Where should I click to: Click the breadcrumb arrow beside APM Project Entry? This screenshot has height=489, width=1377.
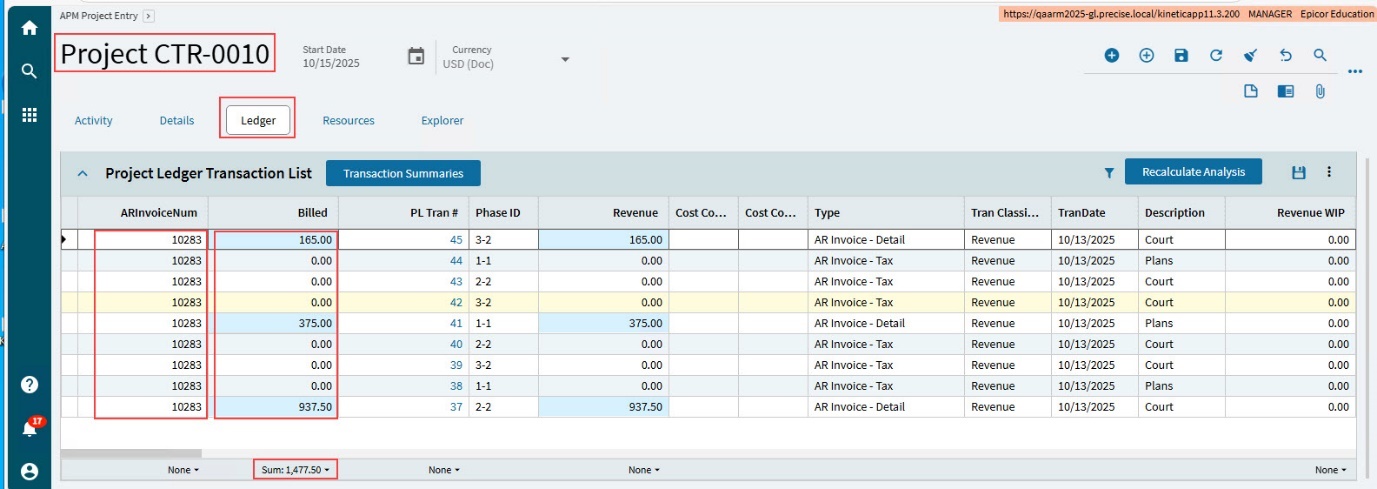pyautogui.click(x=149, y=16)
